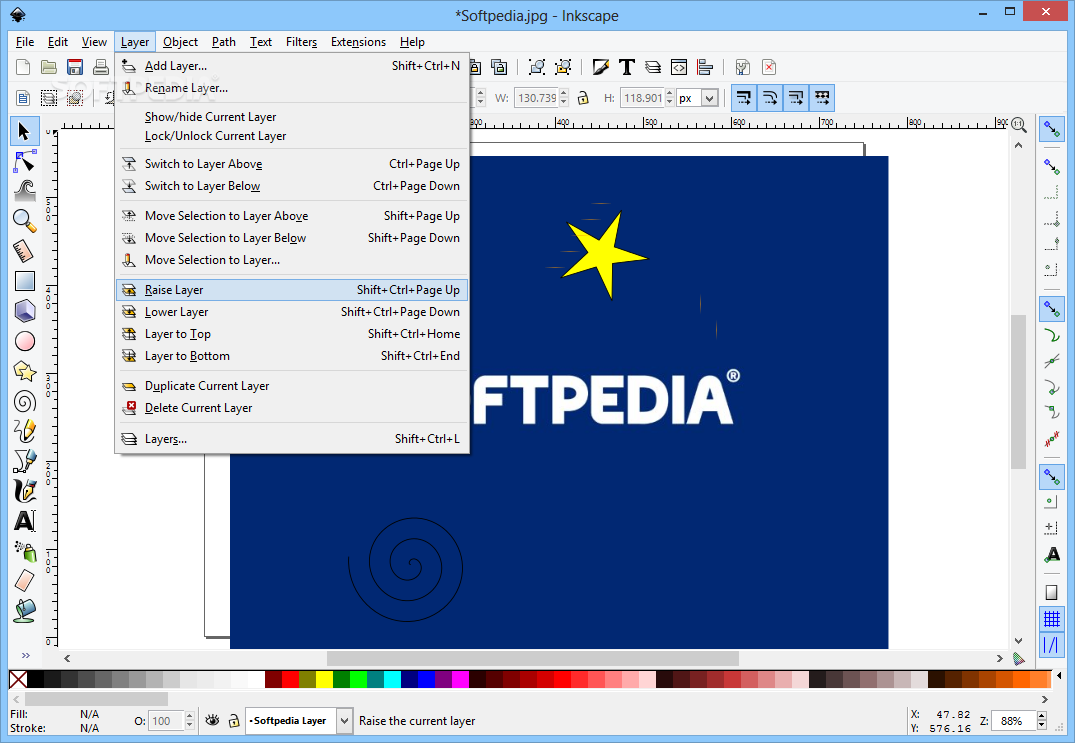Open the Softpedia Layer dropdown
The height and width of the screenshot is (743, 1075).
pos(345,720)
